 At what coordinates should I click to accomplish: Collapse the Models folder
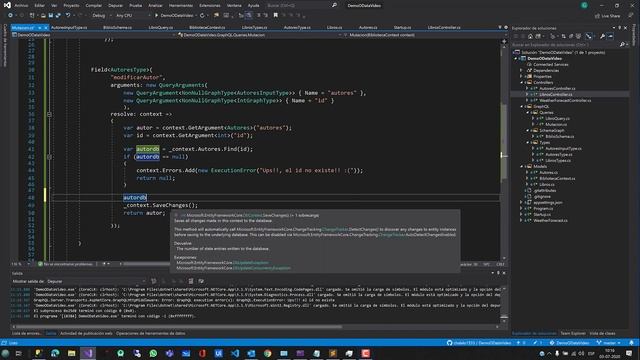(521, 167)
